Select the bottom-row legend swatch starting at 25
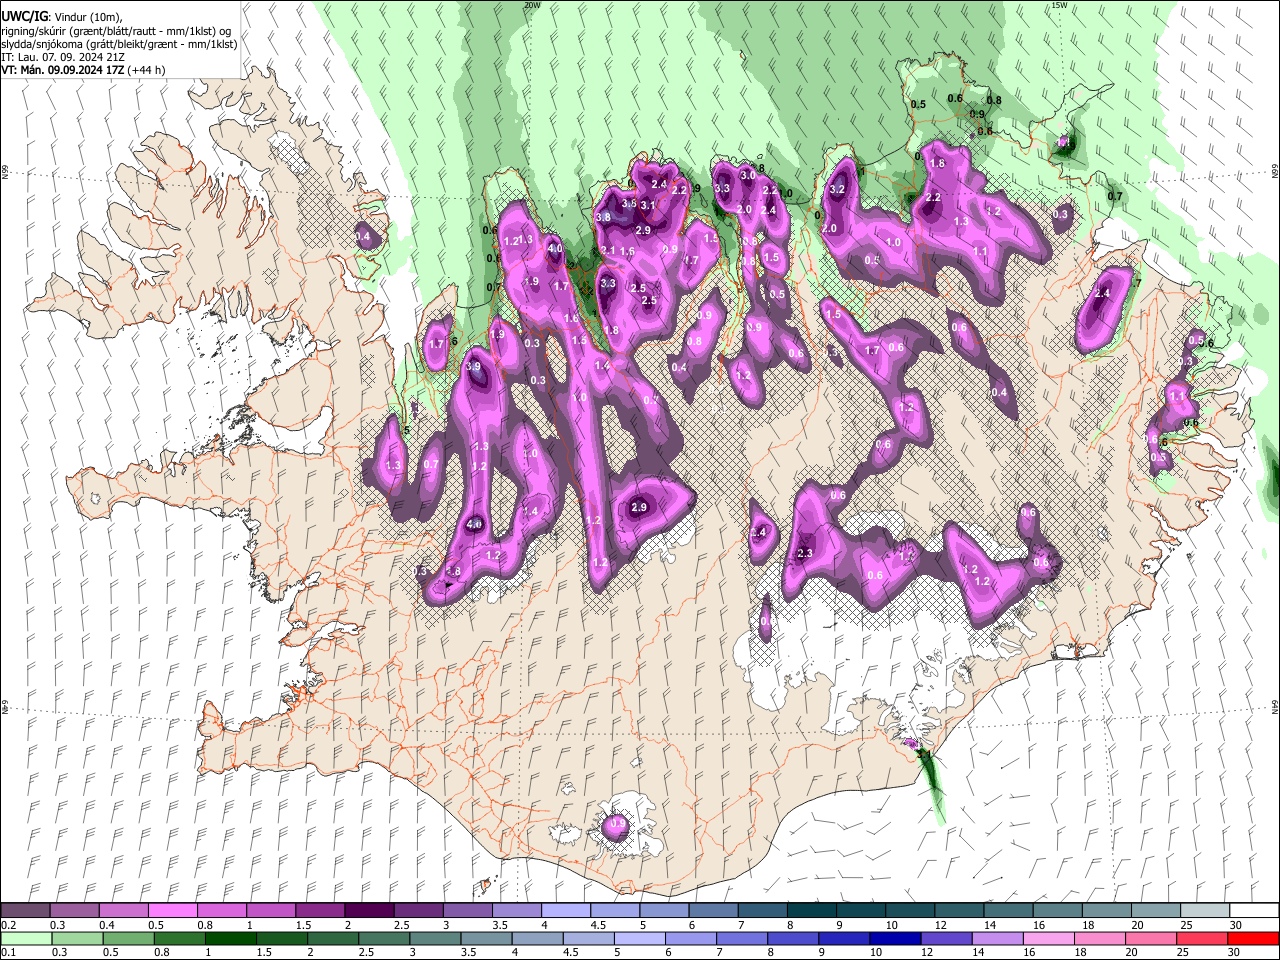The height and width of the screenshot is (960, 1280). [x=1201, y=938]
